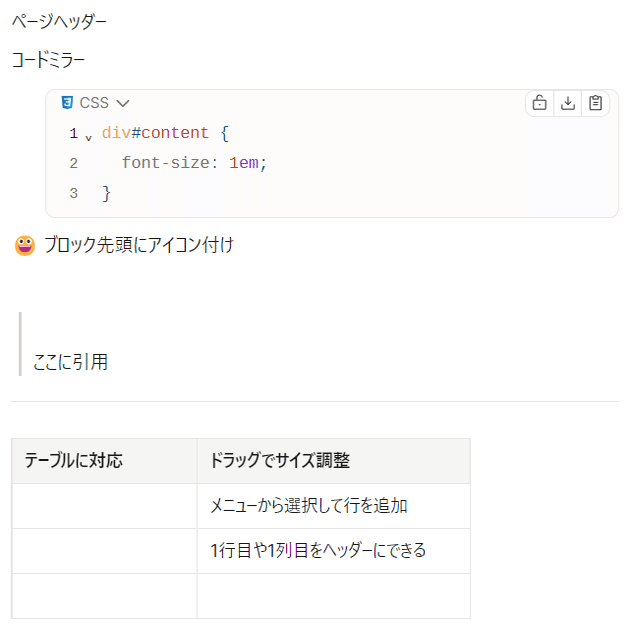Copy code with the clipboard icon

click(x=596, y=103)
